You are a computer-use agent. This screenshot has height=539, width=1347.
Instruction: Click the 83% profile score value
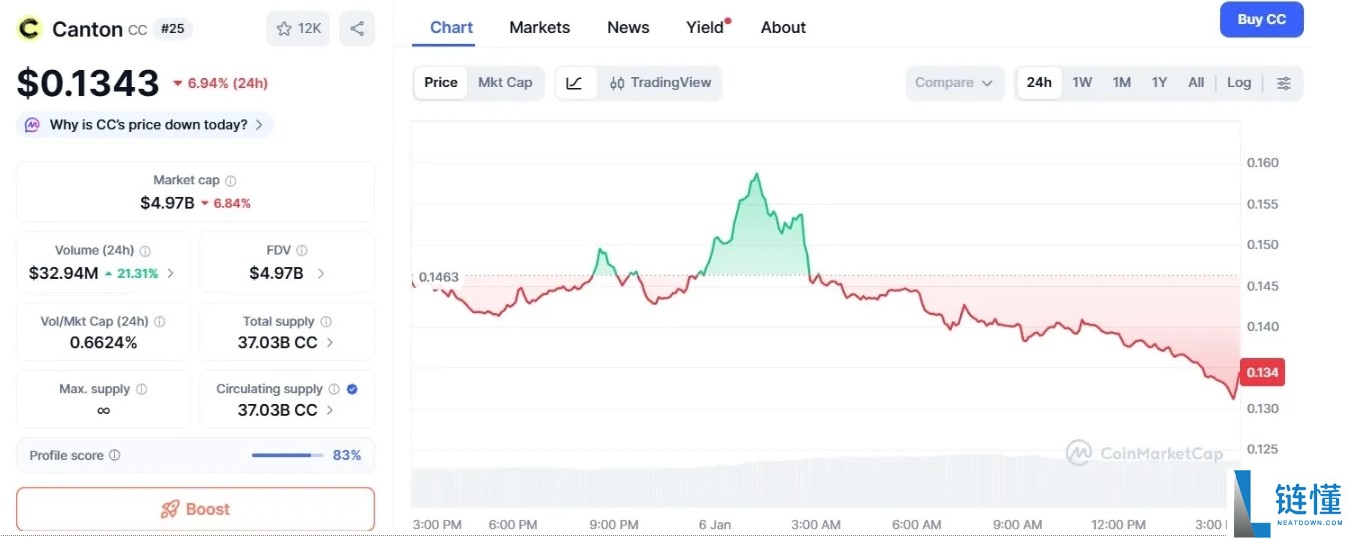[347, 455]
